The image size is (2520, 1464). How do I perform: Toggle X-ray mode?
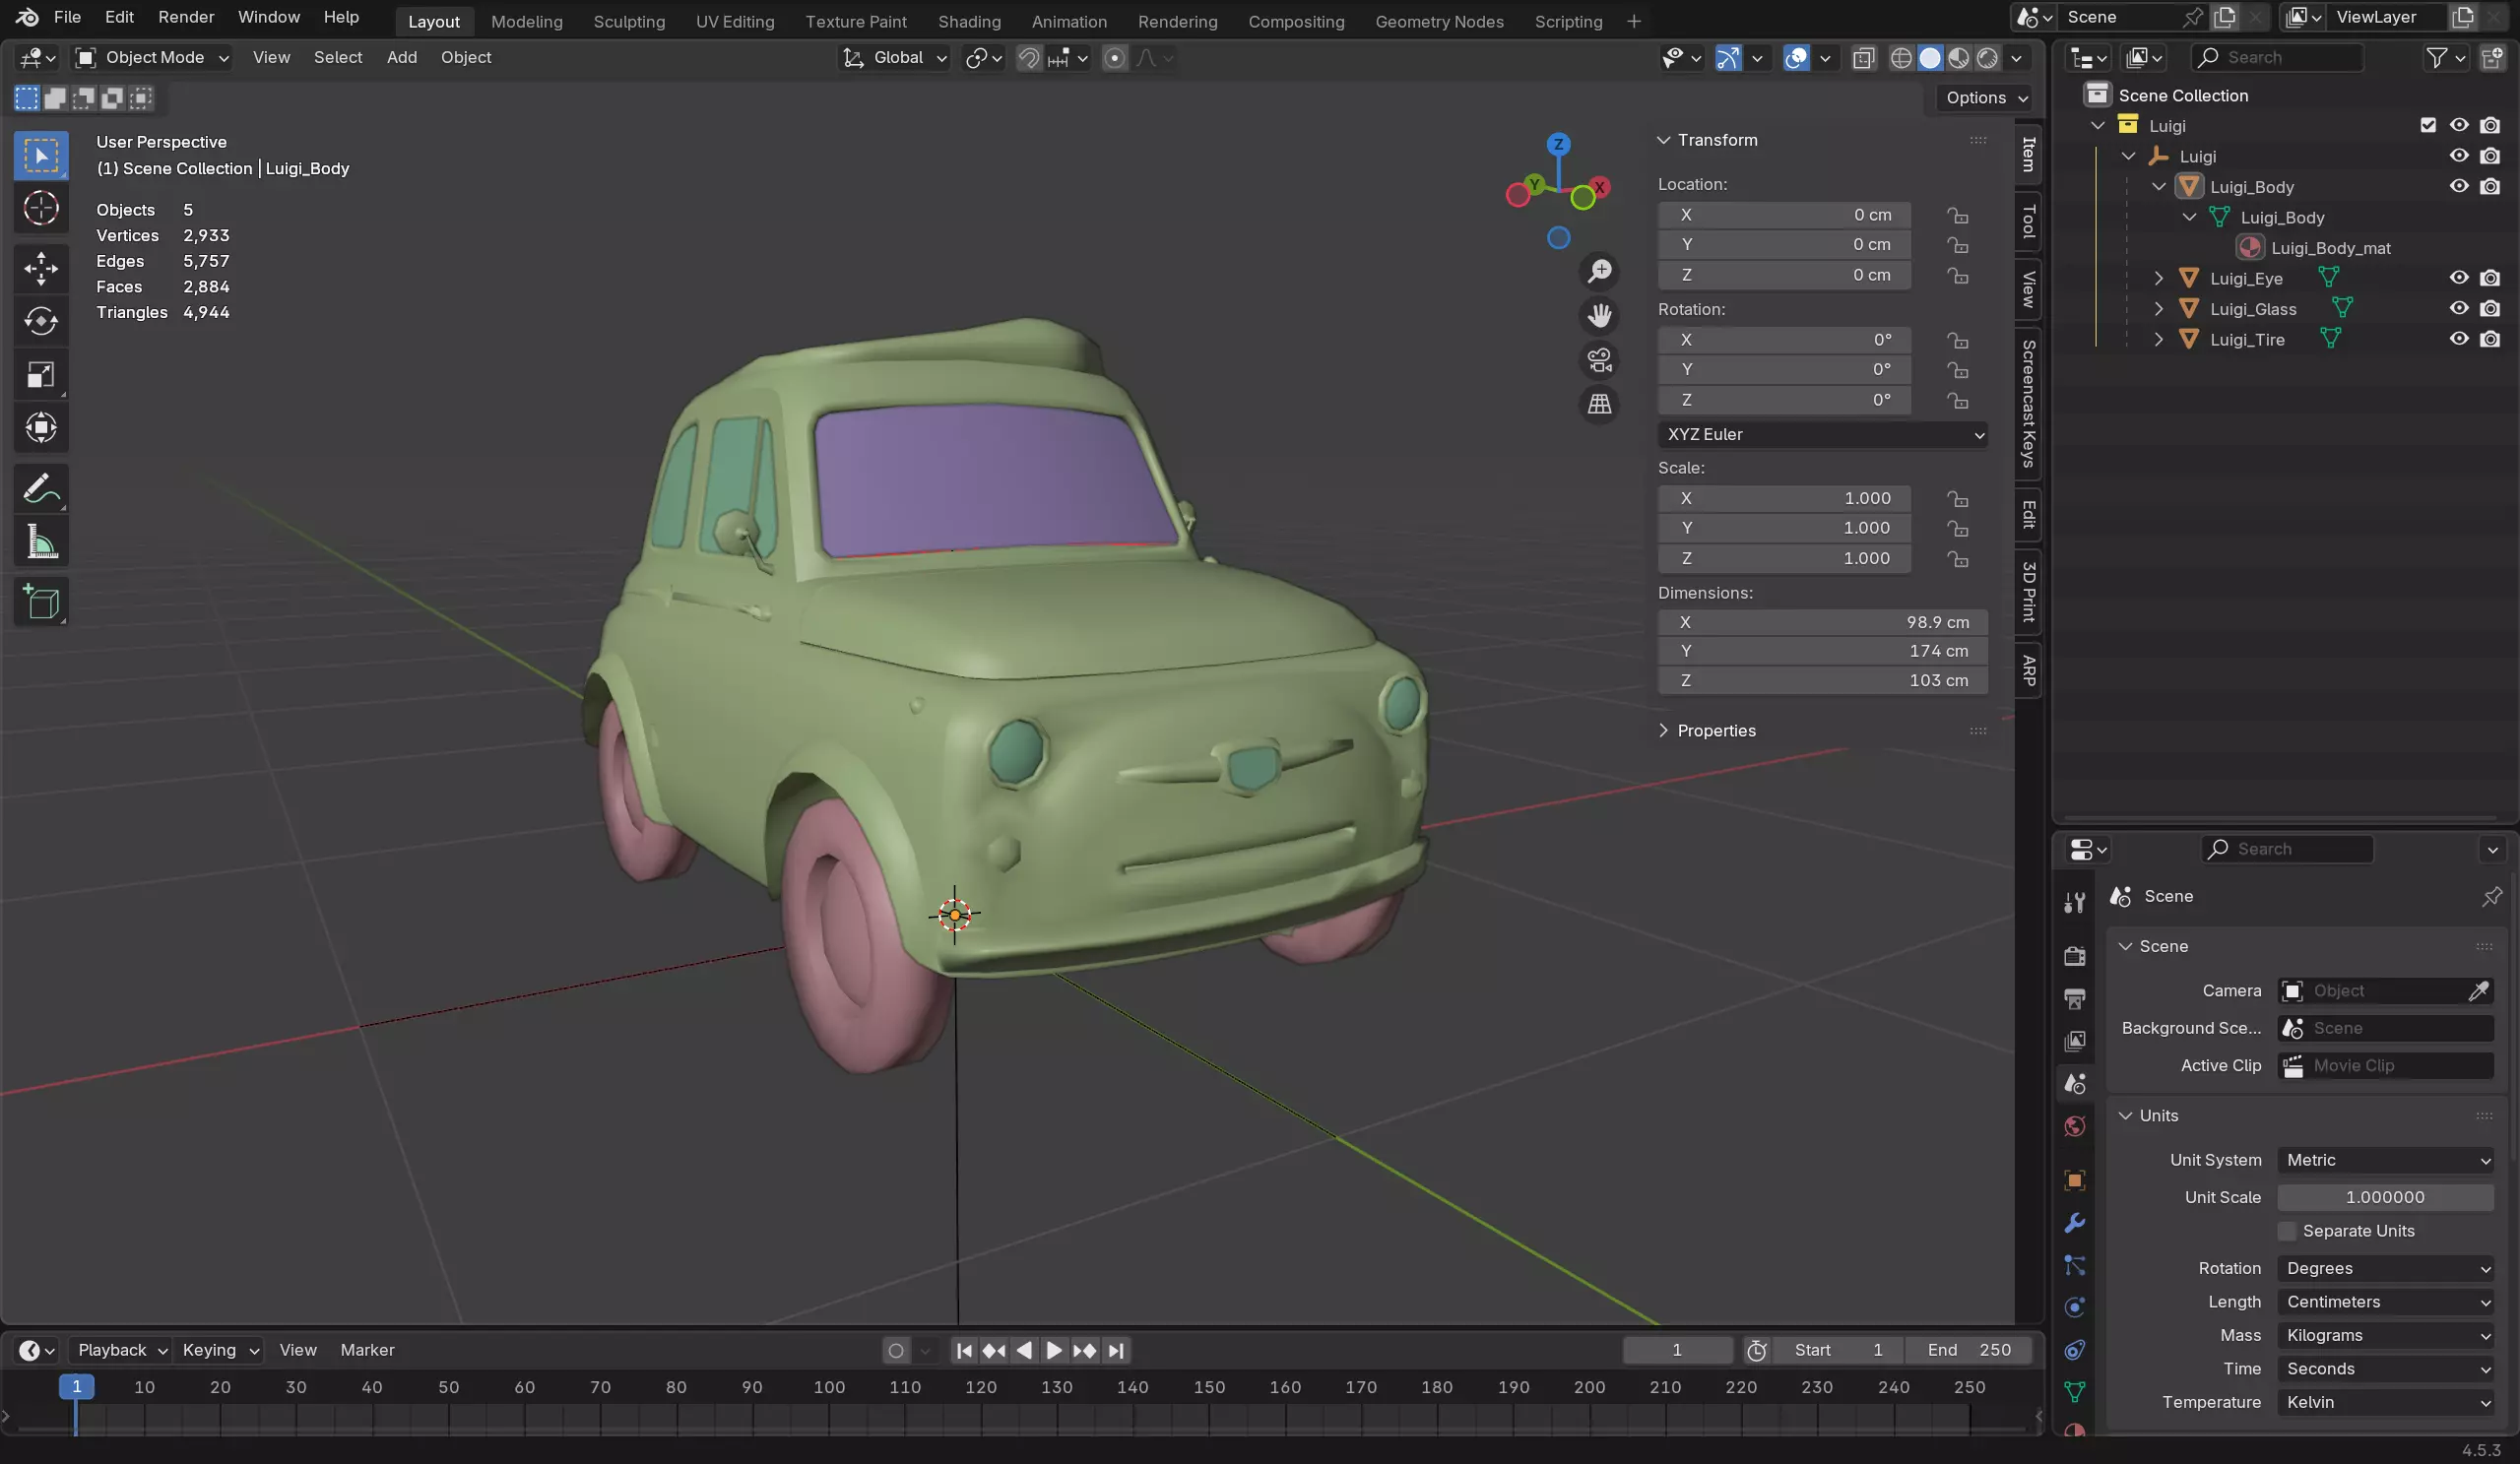point(1862,58)
